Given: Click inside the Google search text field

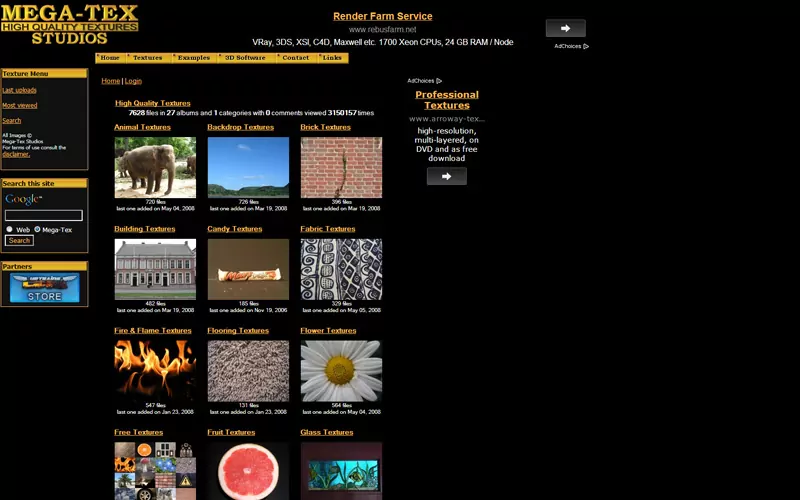Looking at the screenshot, I should 44,215.
